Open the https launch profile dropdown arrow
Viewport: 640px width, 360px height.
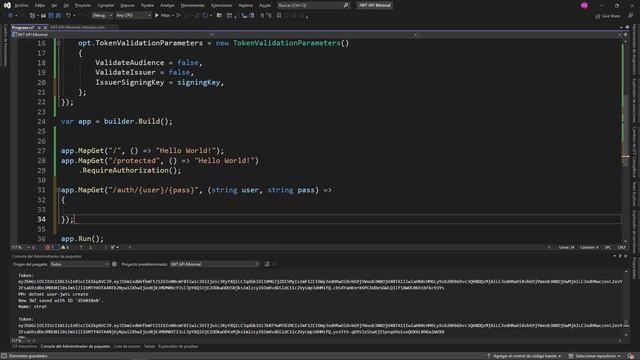pos(173,16)
